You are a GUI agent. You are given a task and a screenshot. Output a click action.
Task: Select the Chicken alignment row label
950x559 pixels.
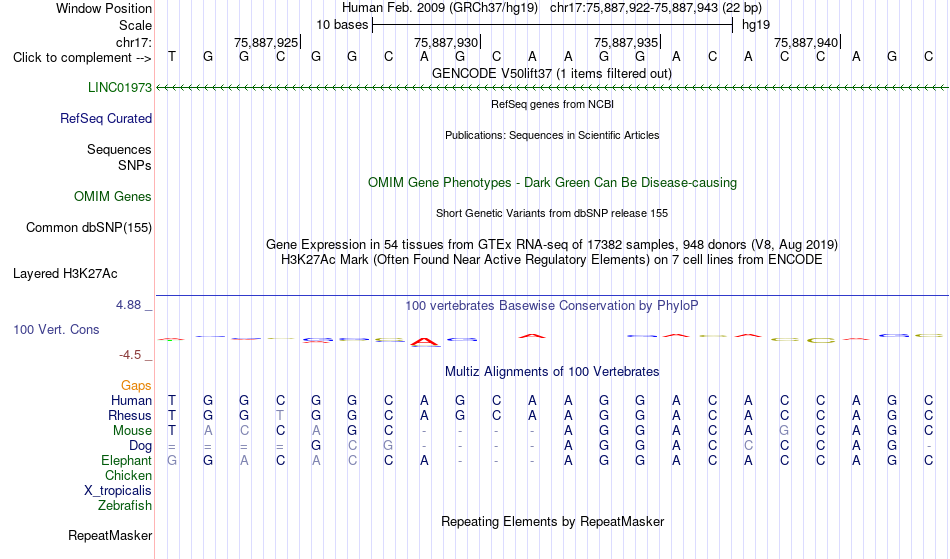click(x=128, y=475)
